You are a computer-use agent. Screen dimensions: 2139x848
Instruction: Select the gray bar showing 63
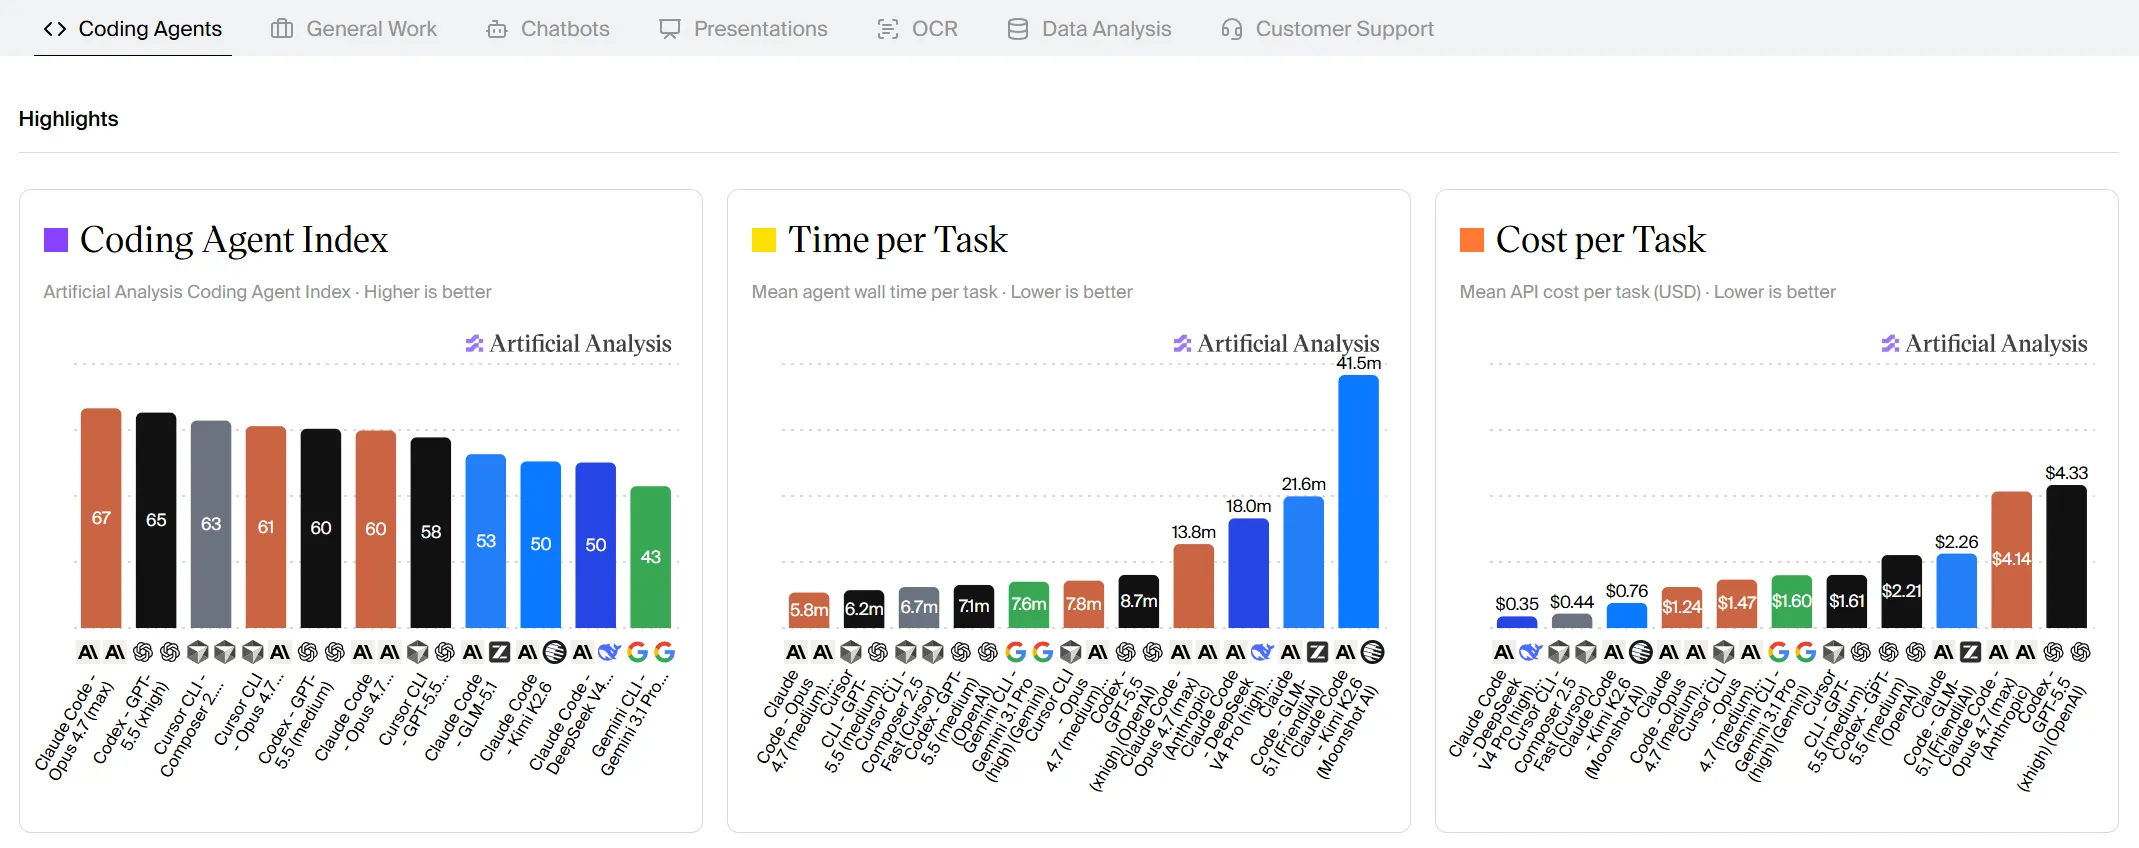tap(211, 524)
